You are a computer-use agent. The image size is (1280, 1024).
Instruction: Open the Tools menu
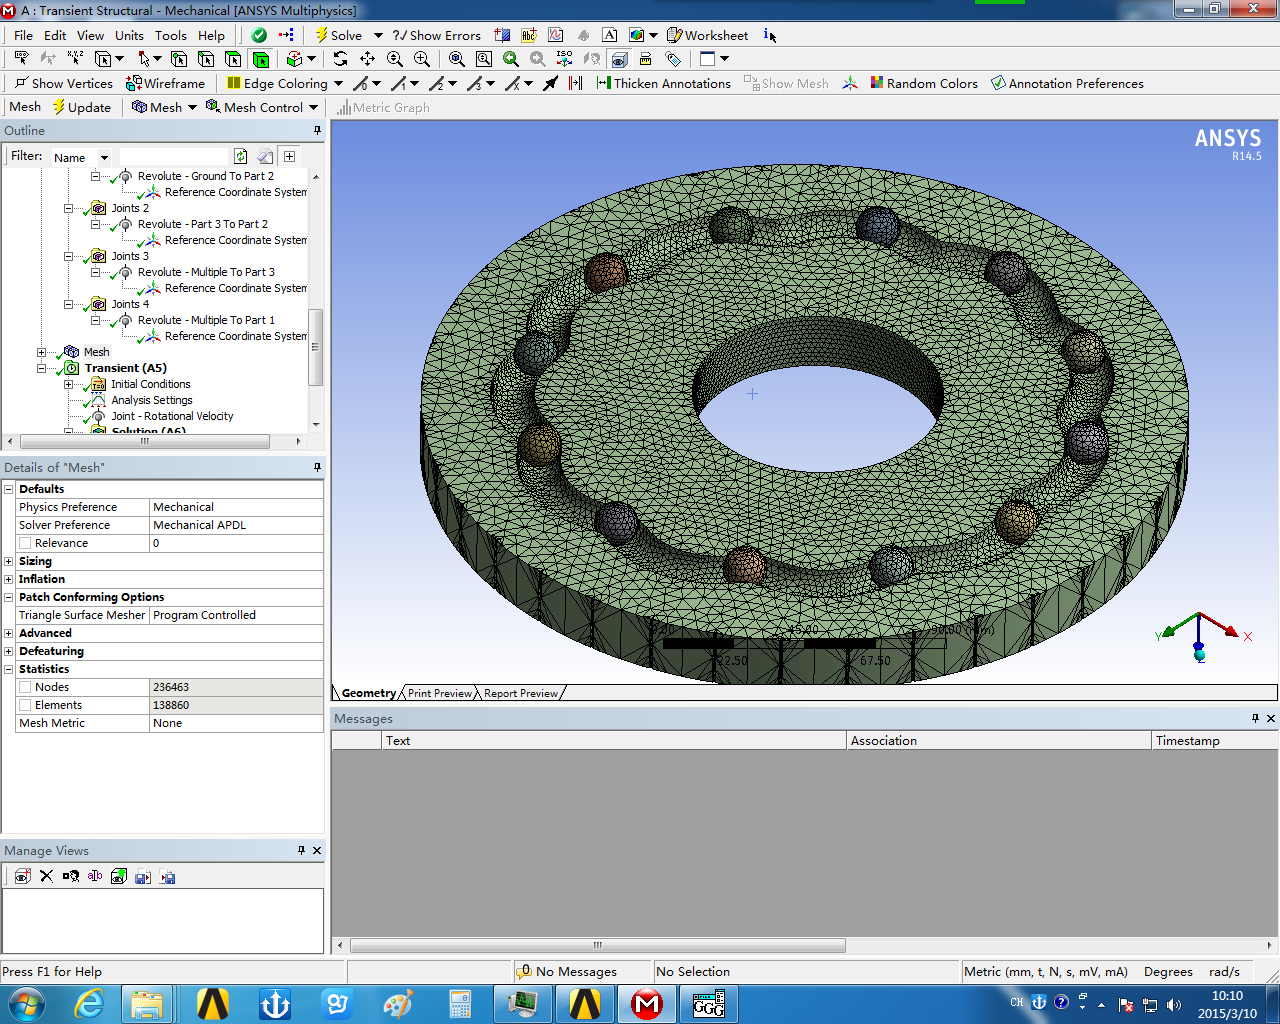170,35
